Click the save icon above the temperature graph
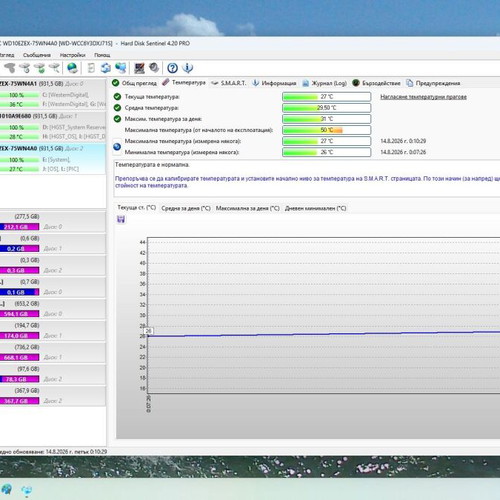The image size is (500, 500). tap(121, 219)
